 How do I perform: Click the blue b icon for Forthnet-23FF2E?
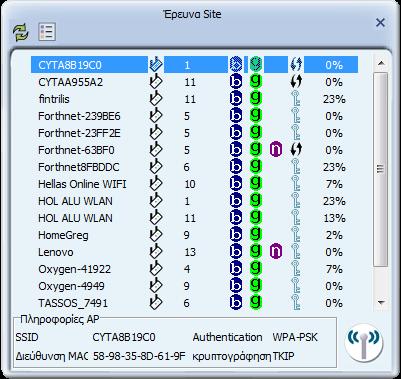236,133
